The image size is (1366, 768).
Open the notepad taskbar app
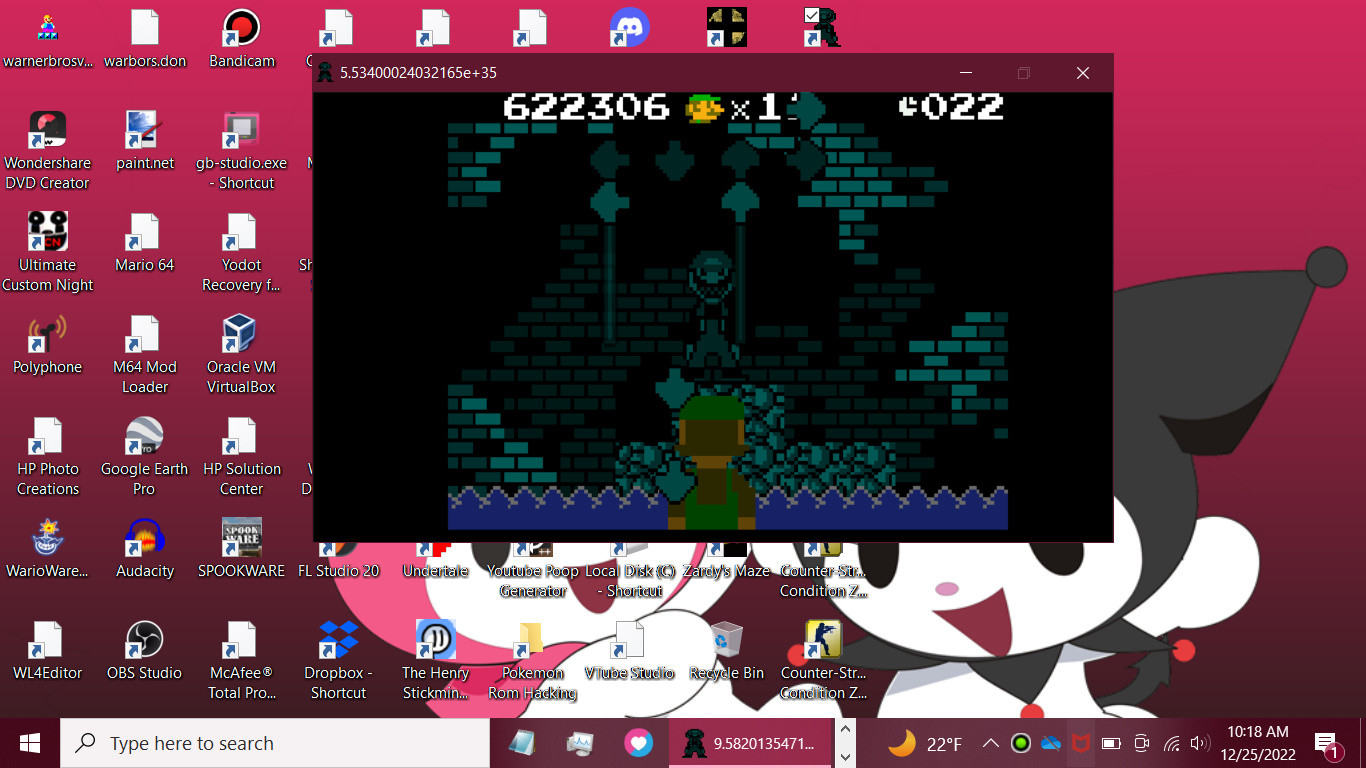522,743
